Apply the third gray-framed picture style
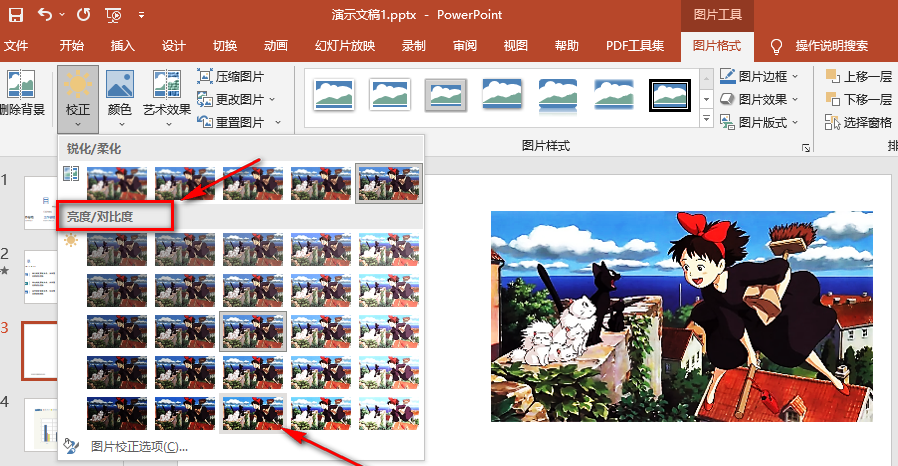The height and width of the screenshot is (466, 898). pos(446,94)
